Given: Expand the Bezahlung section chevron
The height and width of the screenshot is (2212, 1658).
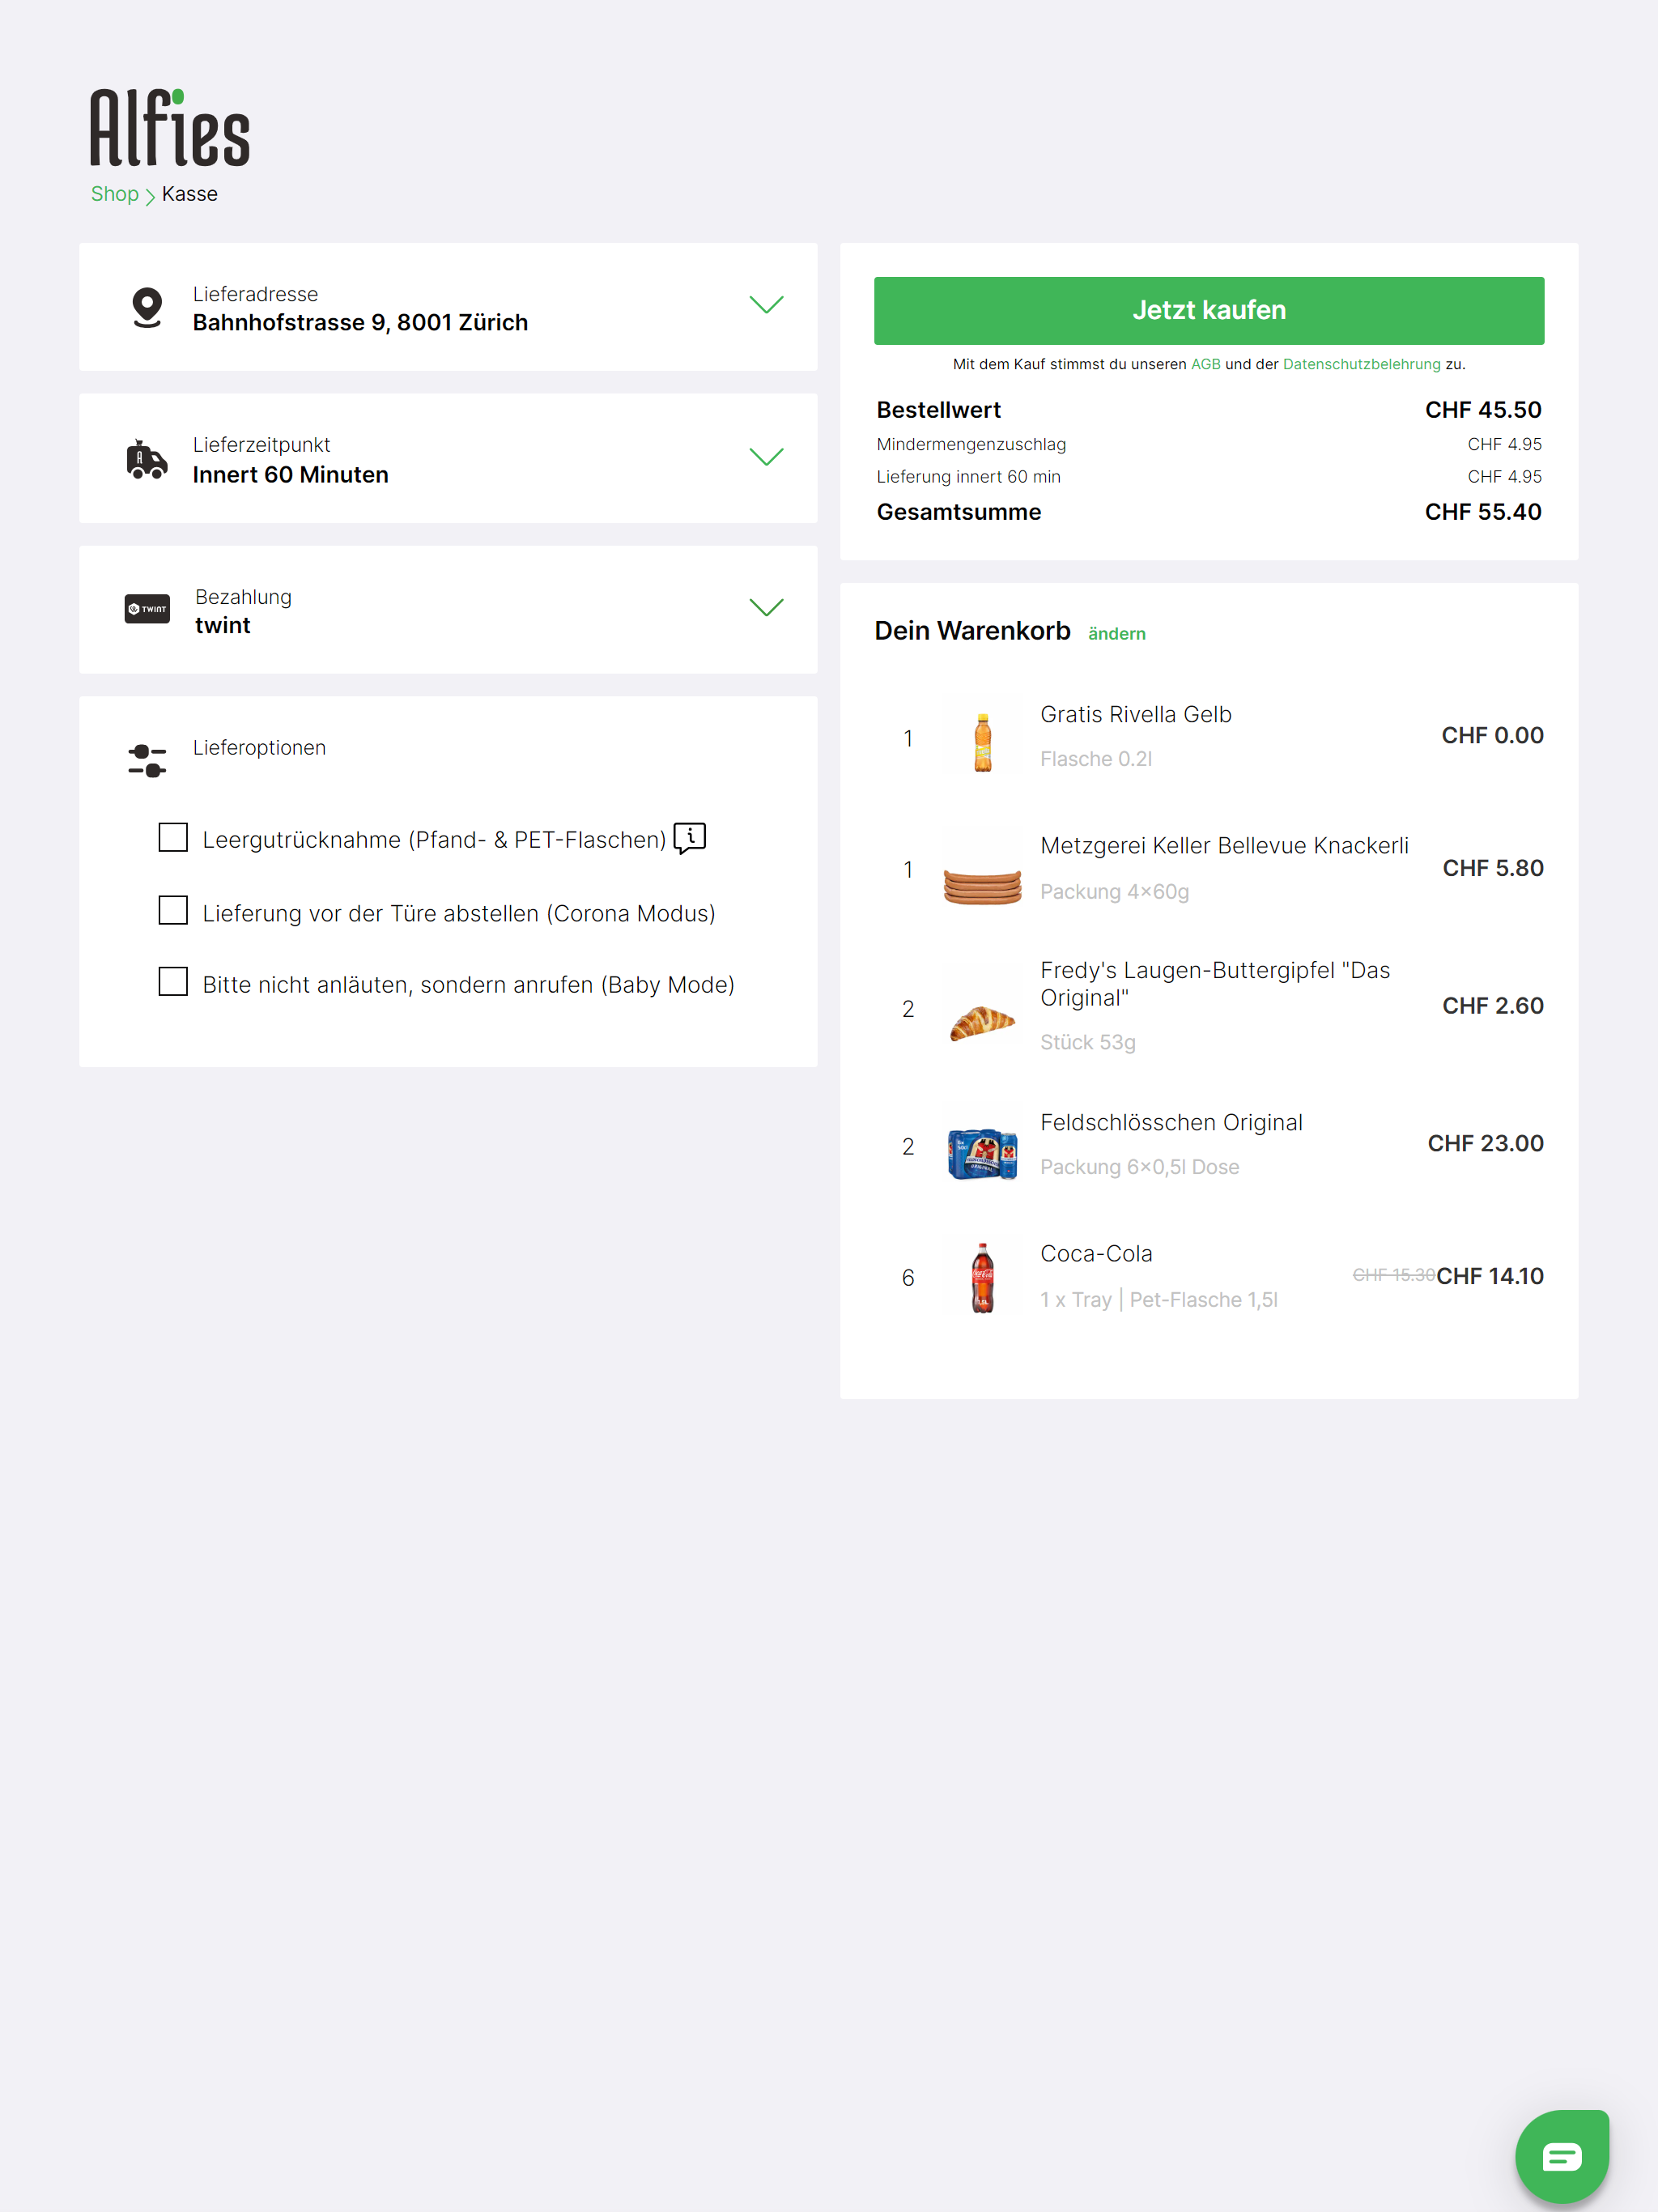Looking at the screenshot, I should pos(766,608).
